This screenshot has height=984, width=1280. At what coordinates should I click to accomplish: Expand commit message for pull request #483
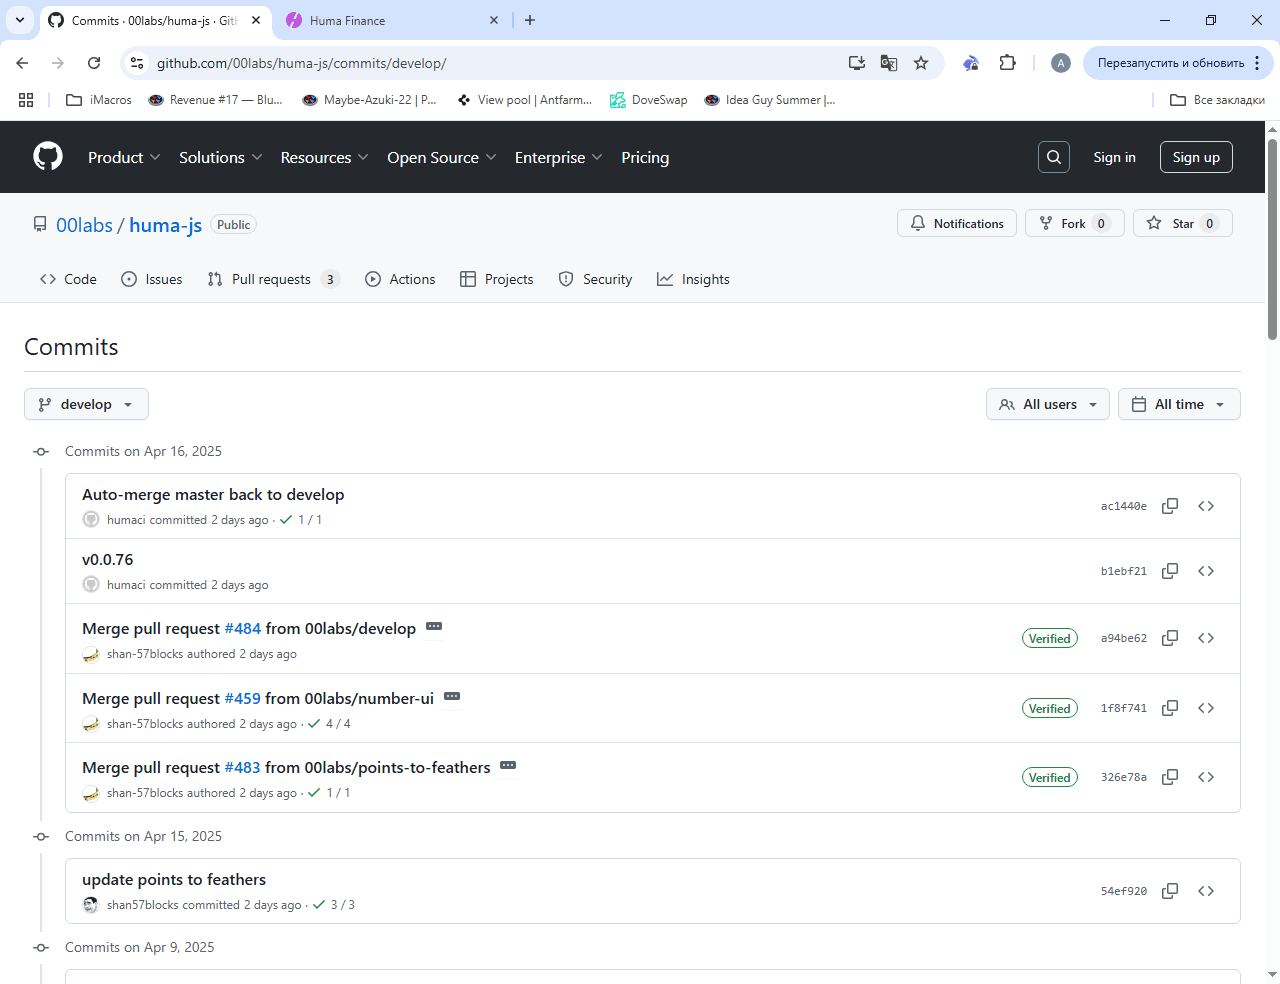(508, 765)
